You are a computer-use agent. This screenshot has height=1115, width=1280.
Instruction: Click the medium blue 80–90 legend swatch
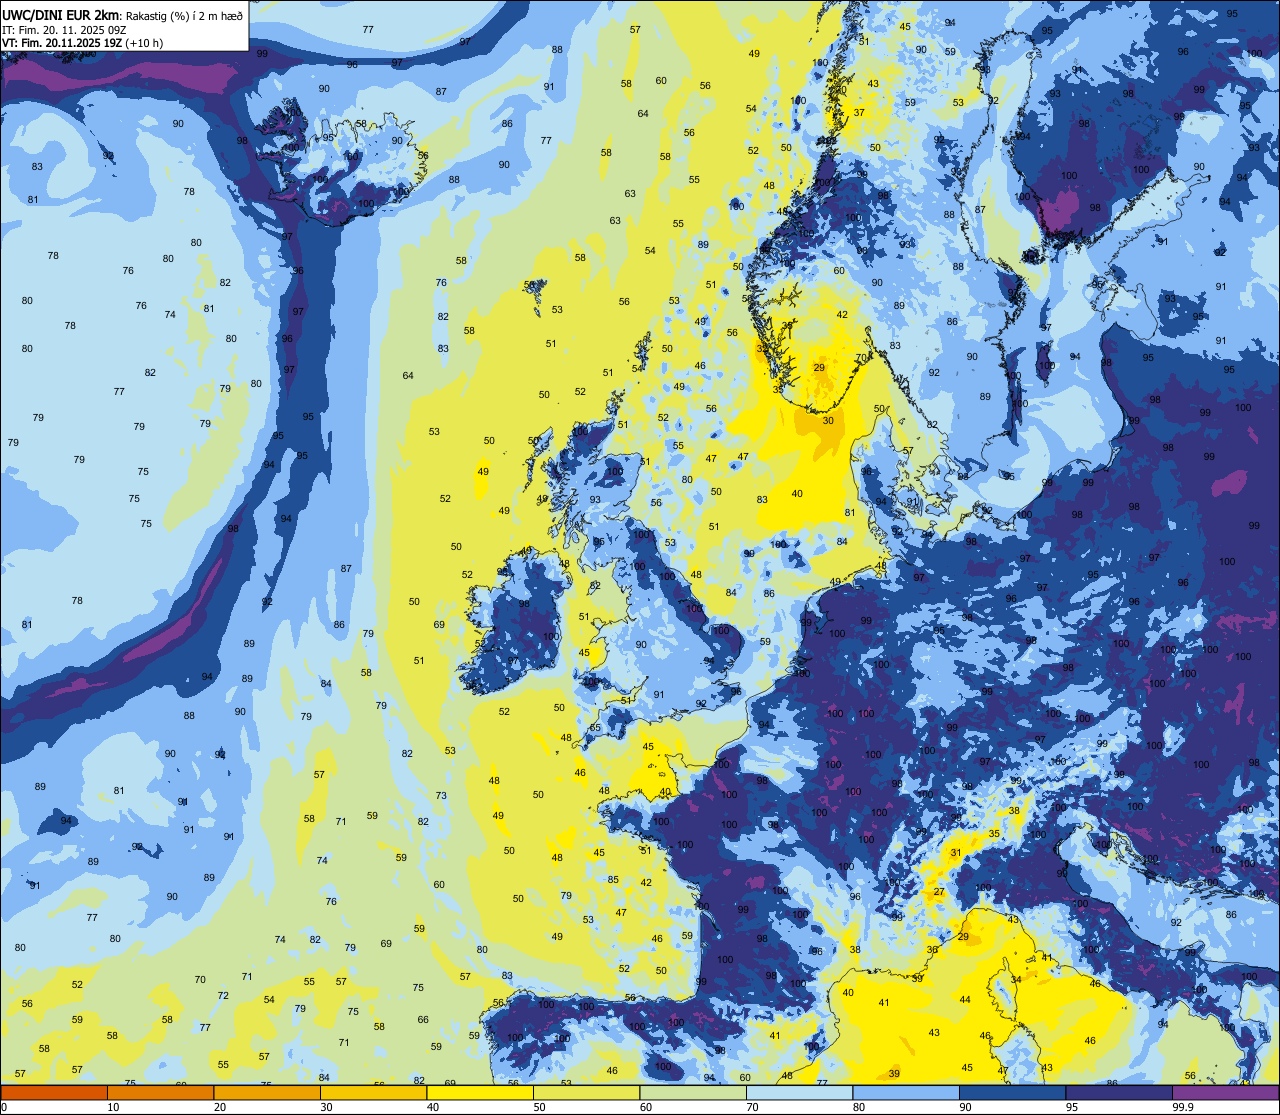pos(906,1092)
